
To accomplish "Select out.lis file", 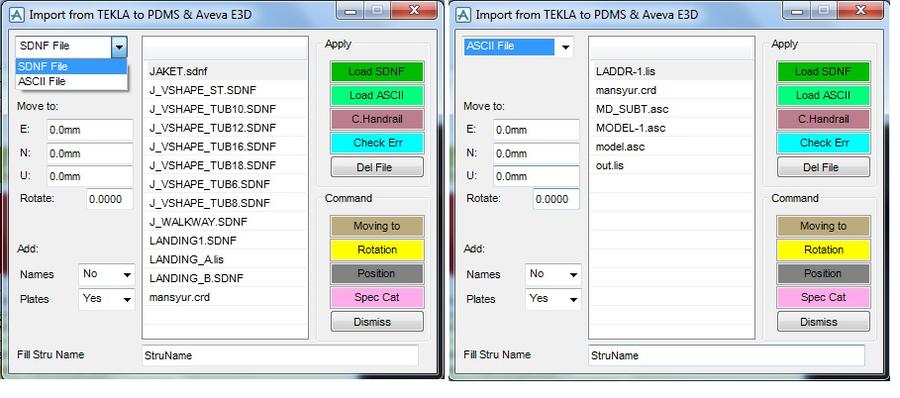I will pyautogui.click(x=672, y=165).
